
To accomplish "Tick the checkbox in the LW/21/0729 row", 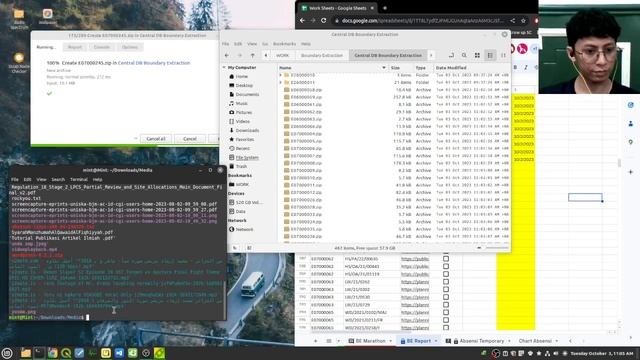I will tap(446, 305).
